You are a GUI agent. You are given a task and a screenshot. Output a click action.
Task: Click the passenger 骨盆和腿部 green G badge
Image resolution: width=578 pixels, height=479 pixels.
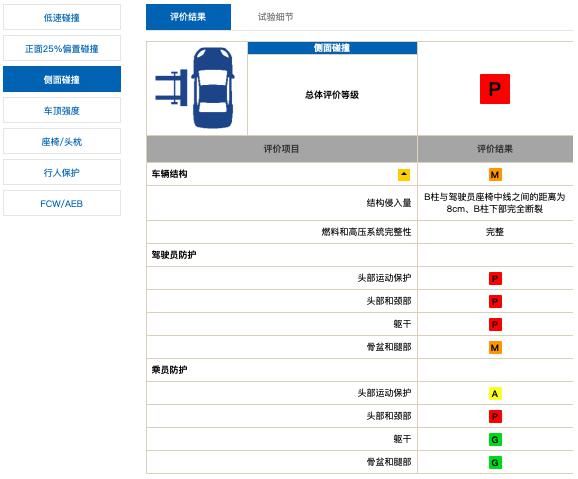[495, 462]
